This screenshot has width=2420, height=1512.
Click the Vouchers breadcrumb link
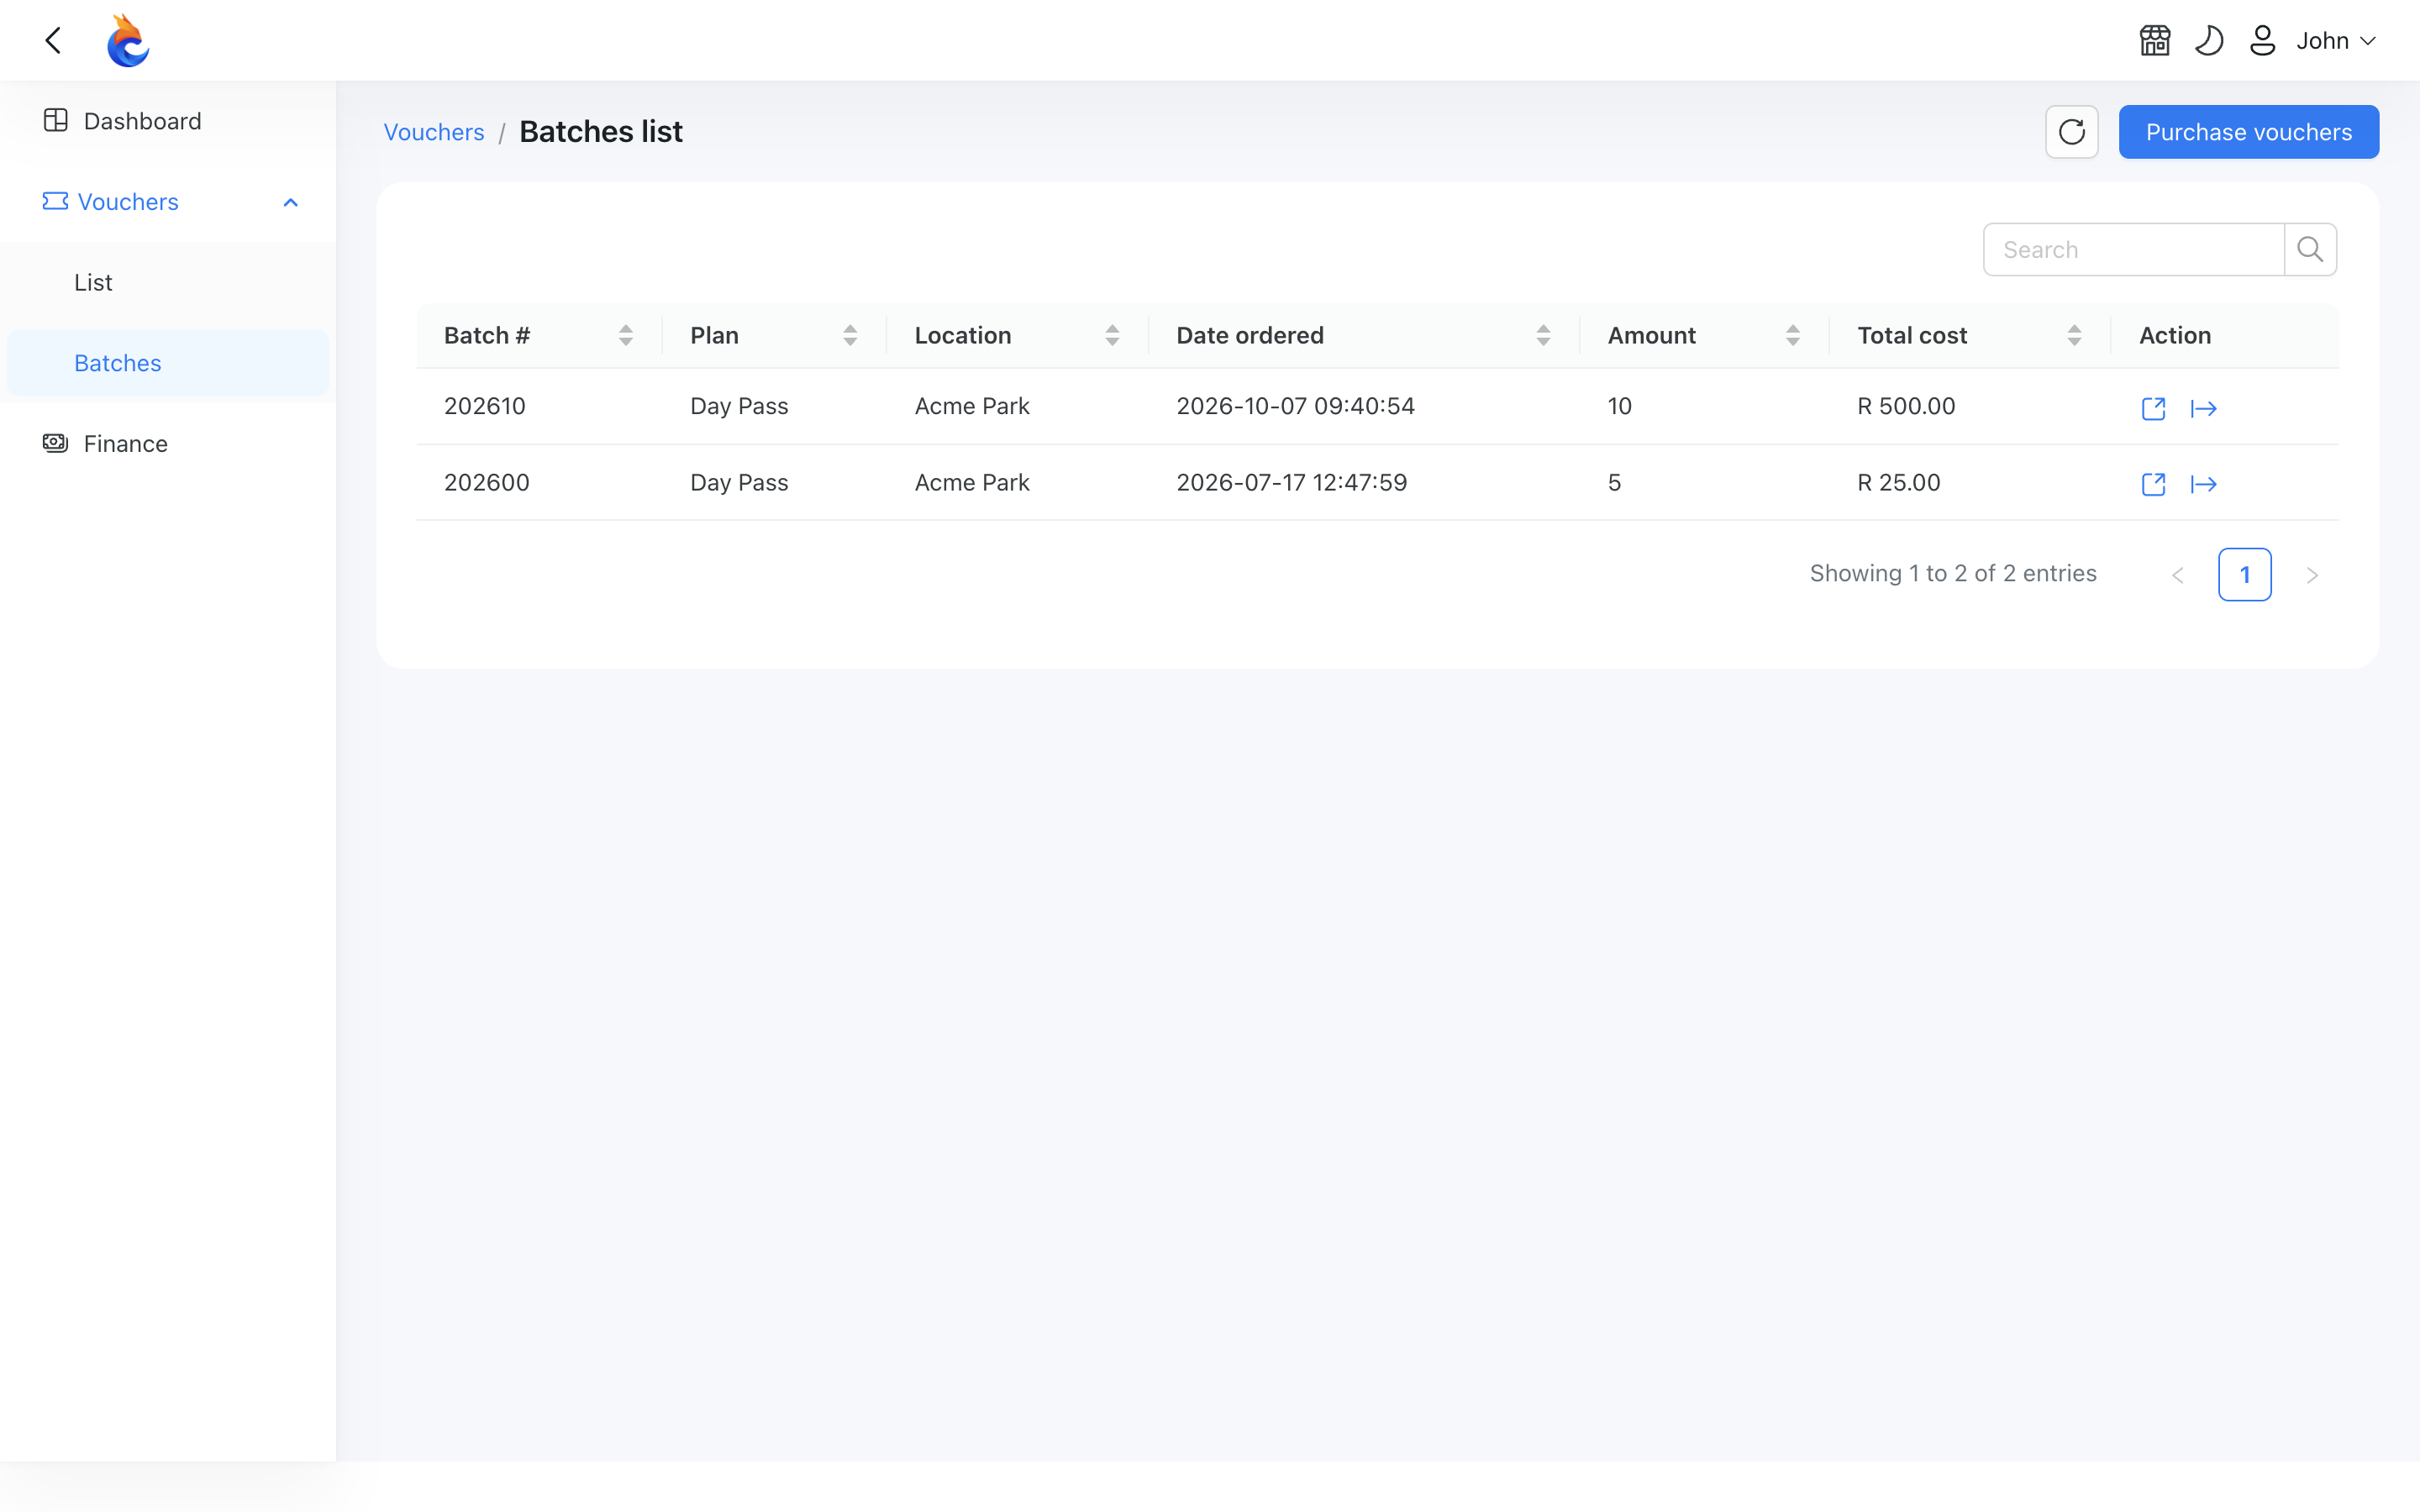point(434,132)
